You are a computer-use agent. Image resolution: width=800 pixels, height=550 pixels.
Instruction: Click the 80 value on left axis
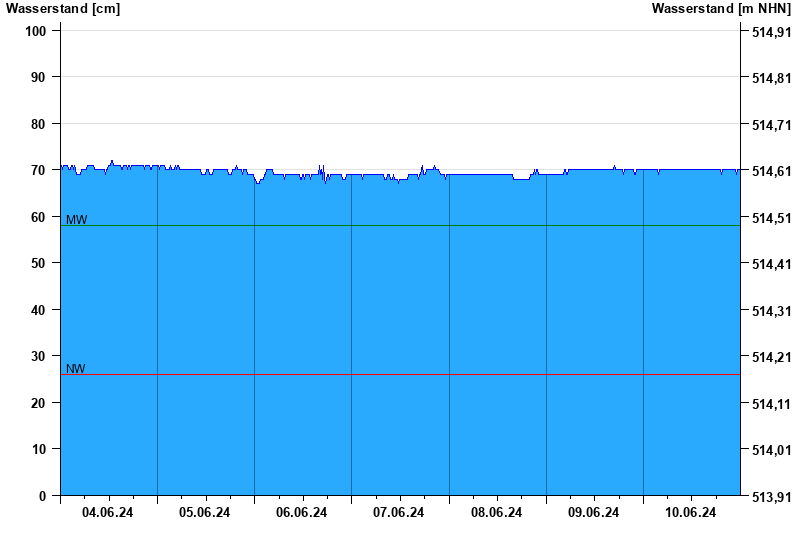(x=38, y=124)
